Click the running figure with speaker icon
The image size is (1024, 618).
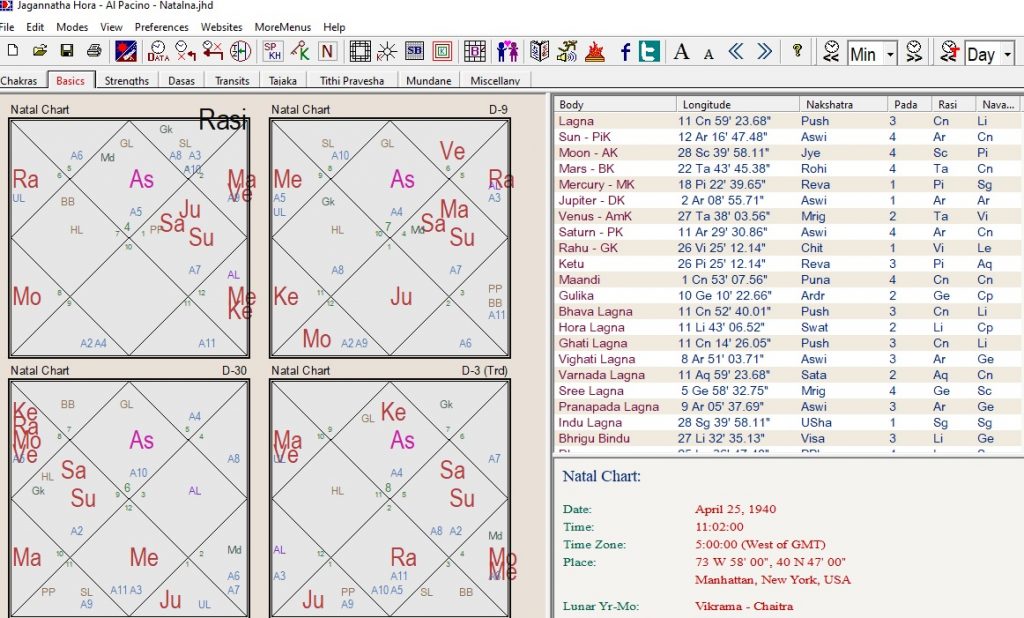(567, 51)
